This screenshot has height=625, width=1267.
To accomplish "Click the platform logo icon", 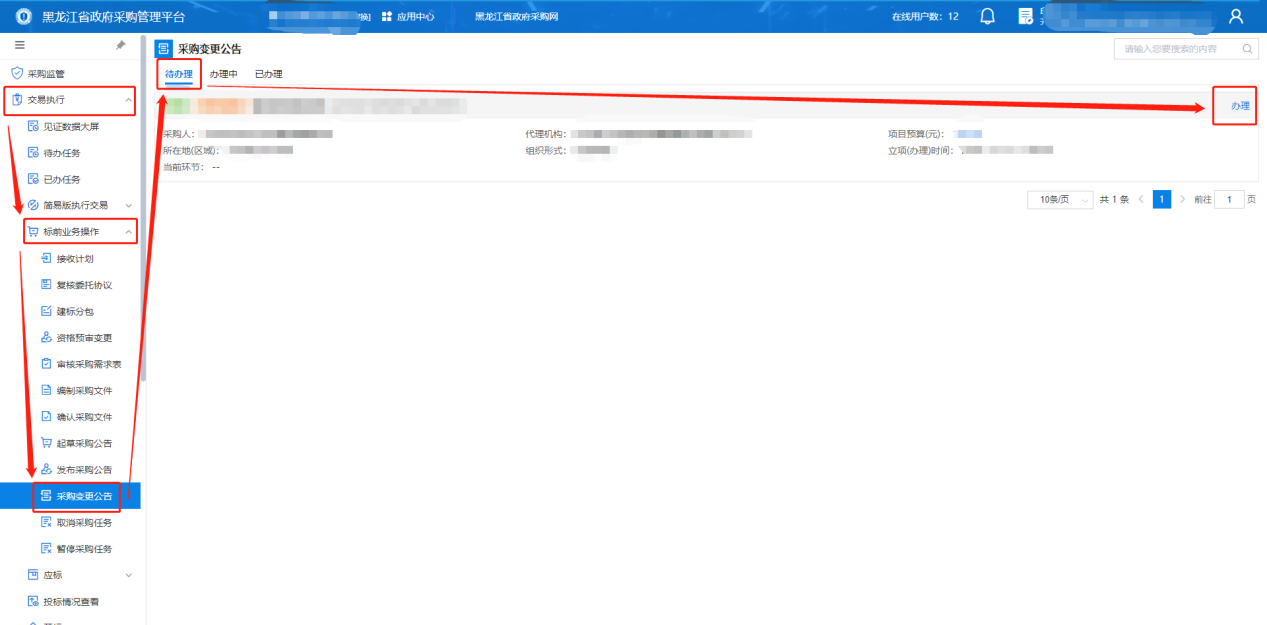I will [23, 16].
